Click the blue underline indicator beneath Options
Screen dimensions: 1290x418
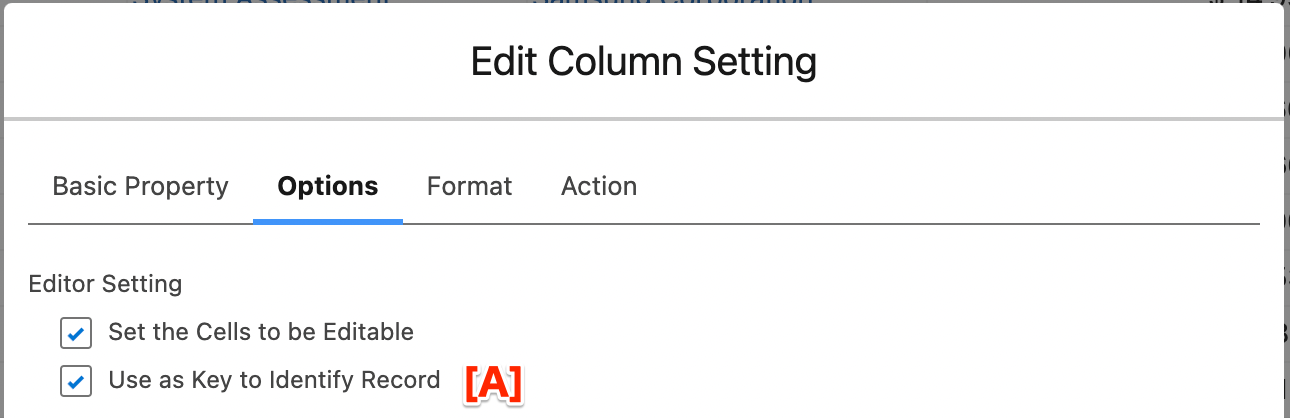point(328,221)
